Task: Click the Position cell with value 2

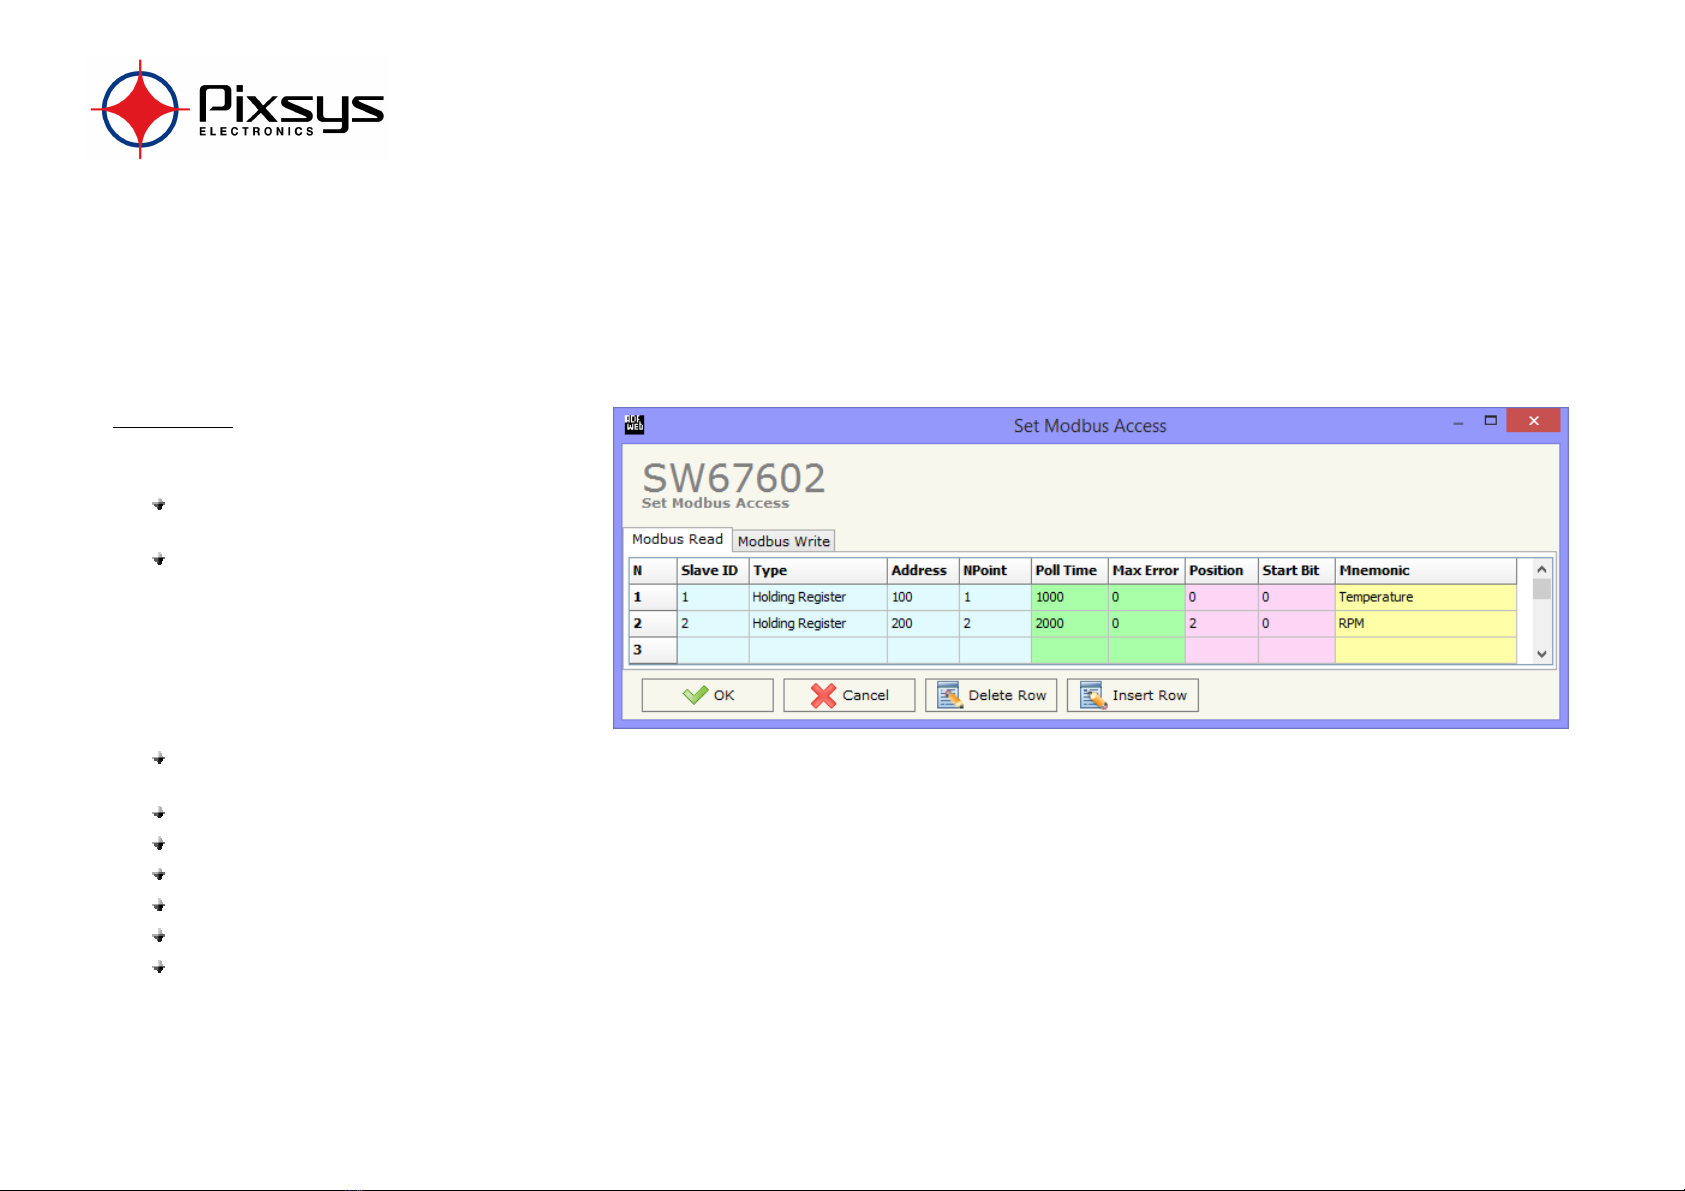Action: click(1222, 623)
